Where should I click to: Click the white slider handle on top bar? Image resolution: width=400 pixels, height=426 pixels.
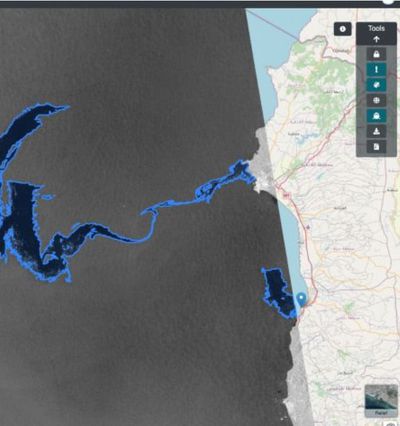pos(388,1)
